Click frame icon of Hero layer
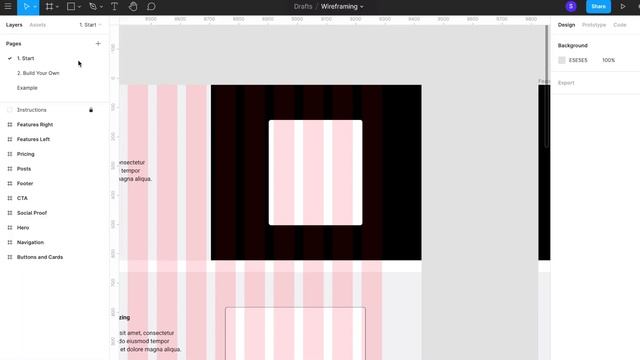Viewport: 640px width, 360px height. click(x=10, y=227)
